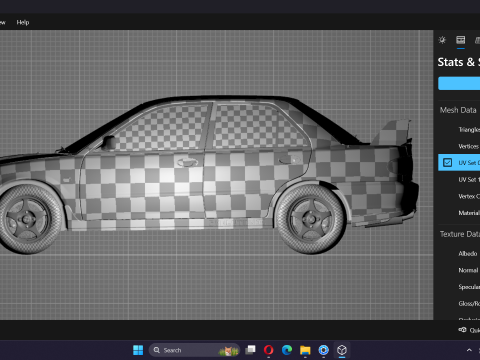Select the Materials row under Mesh Data
The image size is (480, 360).
(x=459, y=213)
